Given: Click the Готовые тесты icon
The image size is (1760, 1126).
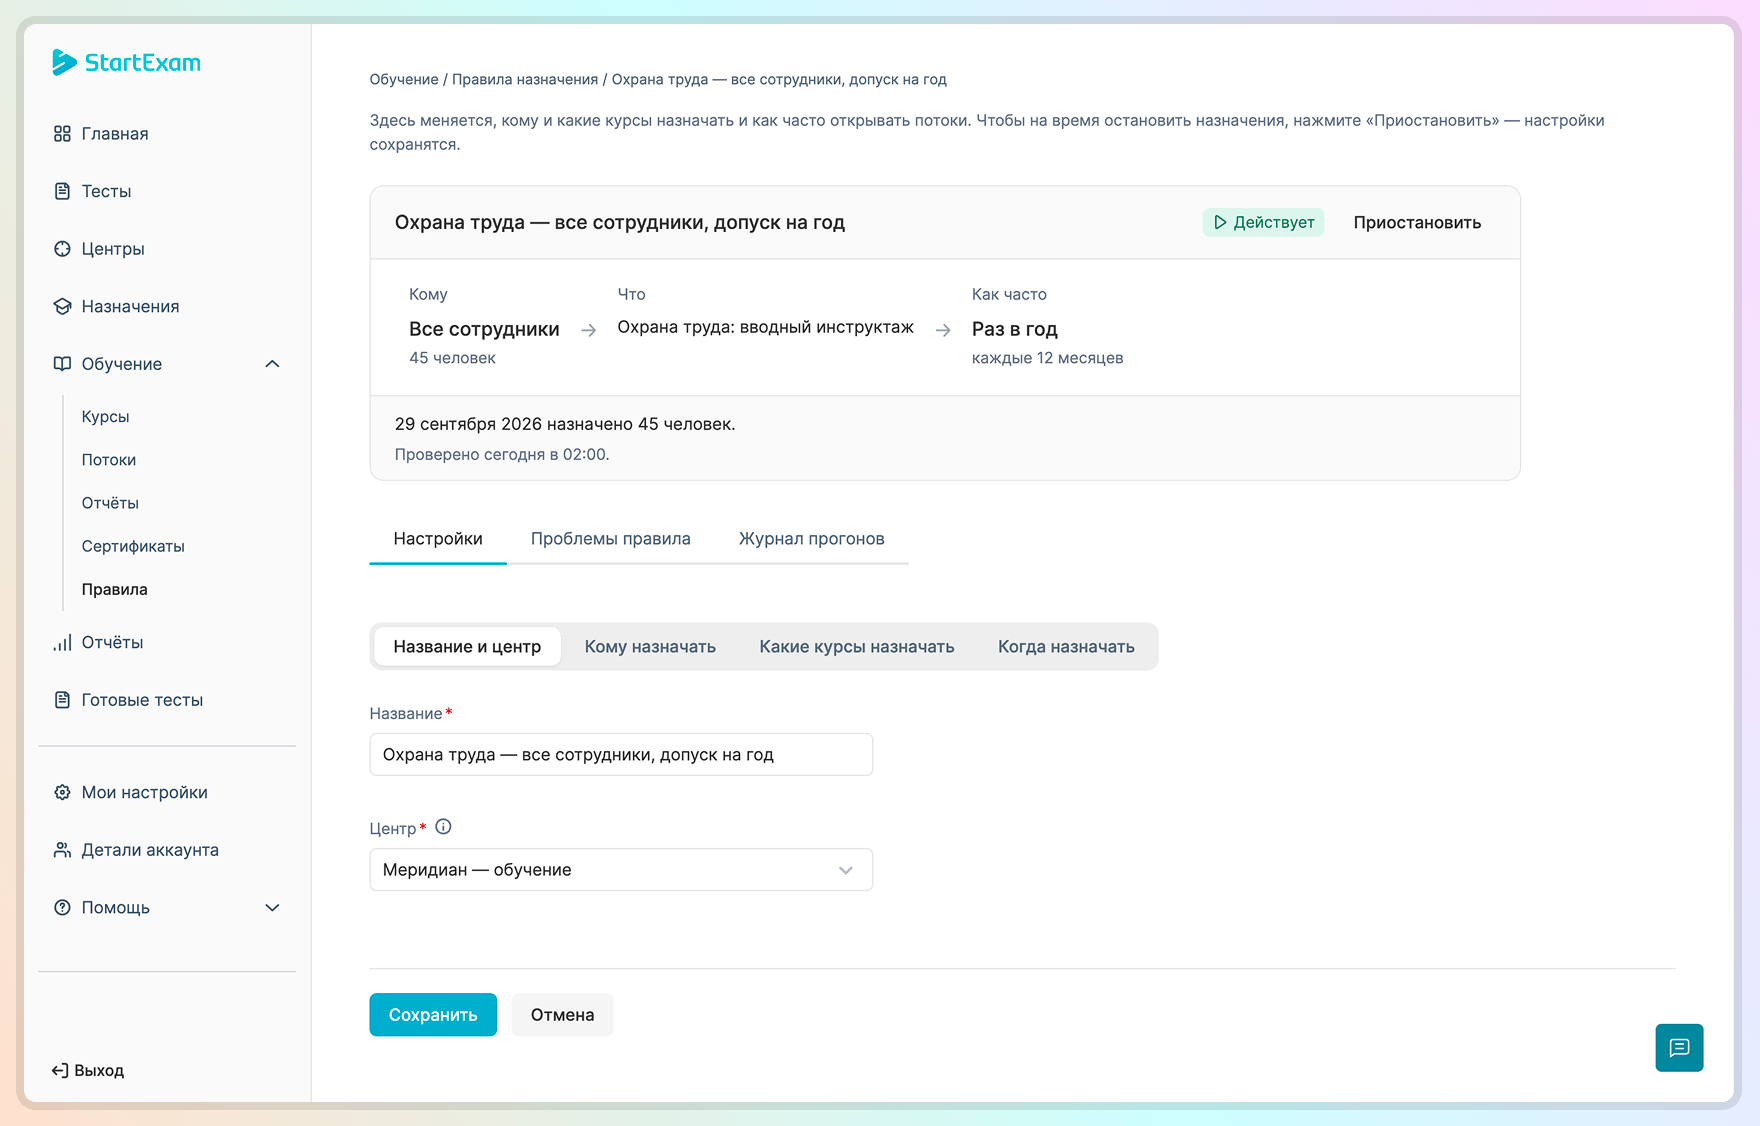Looking at the screenshot, I should click(x=62, y=700).
